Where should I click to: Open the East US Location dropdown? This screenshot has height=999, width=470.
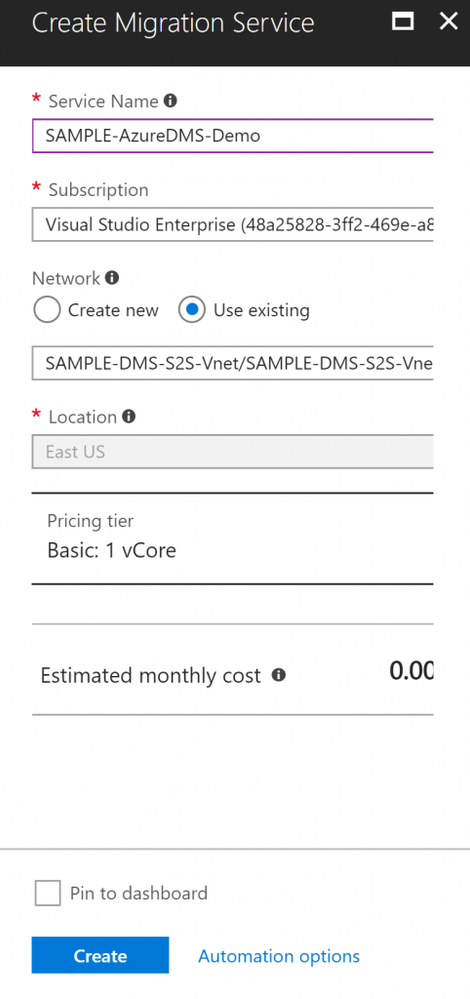tap(232, 452)
